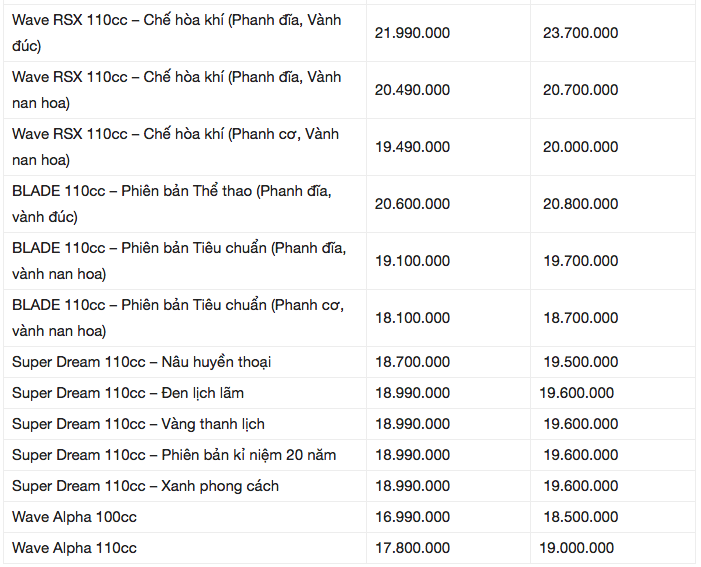The height and width of the screenshot is (567, 701).
Task: Select Super Dream 110cc Đen lịch lãm cell
Action: [x=128, y=393]
